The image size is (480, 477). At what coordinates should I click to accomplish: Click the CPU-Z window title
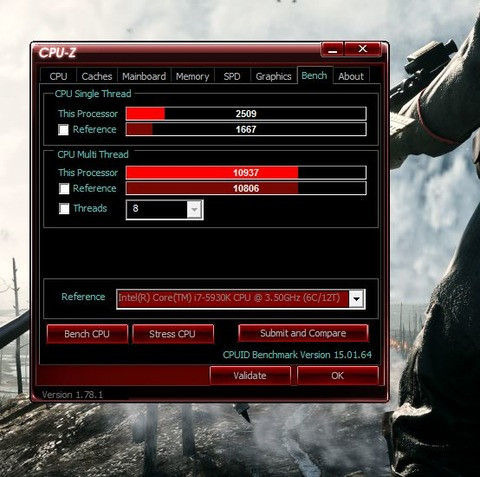pos(57,53)
